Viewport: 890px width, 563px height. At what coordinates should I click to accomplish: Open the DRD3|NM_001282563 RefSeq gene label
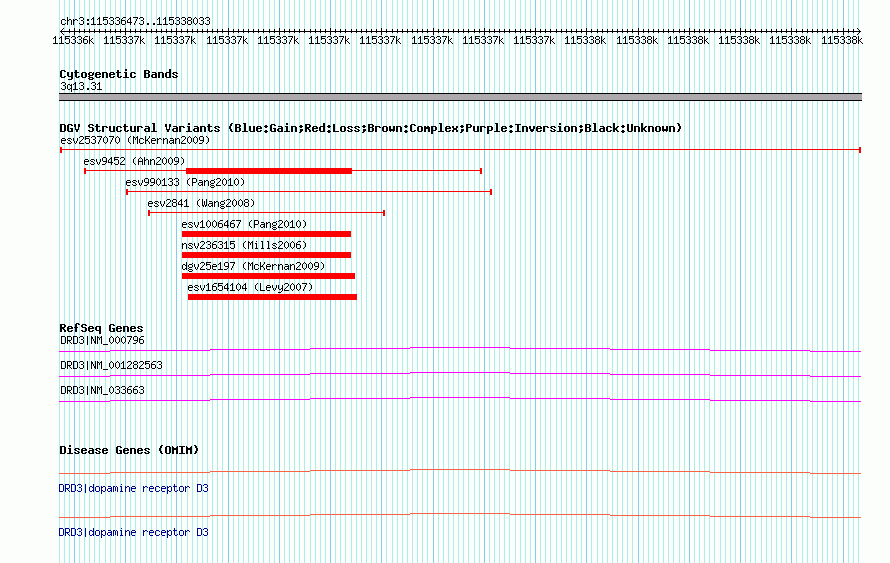pos(111,365)
